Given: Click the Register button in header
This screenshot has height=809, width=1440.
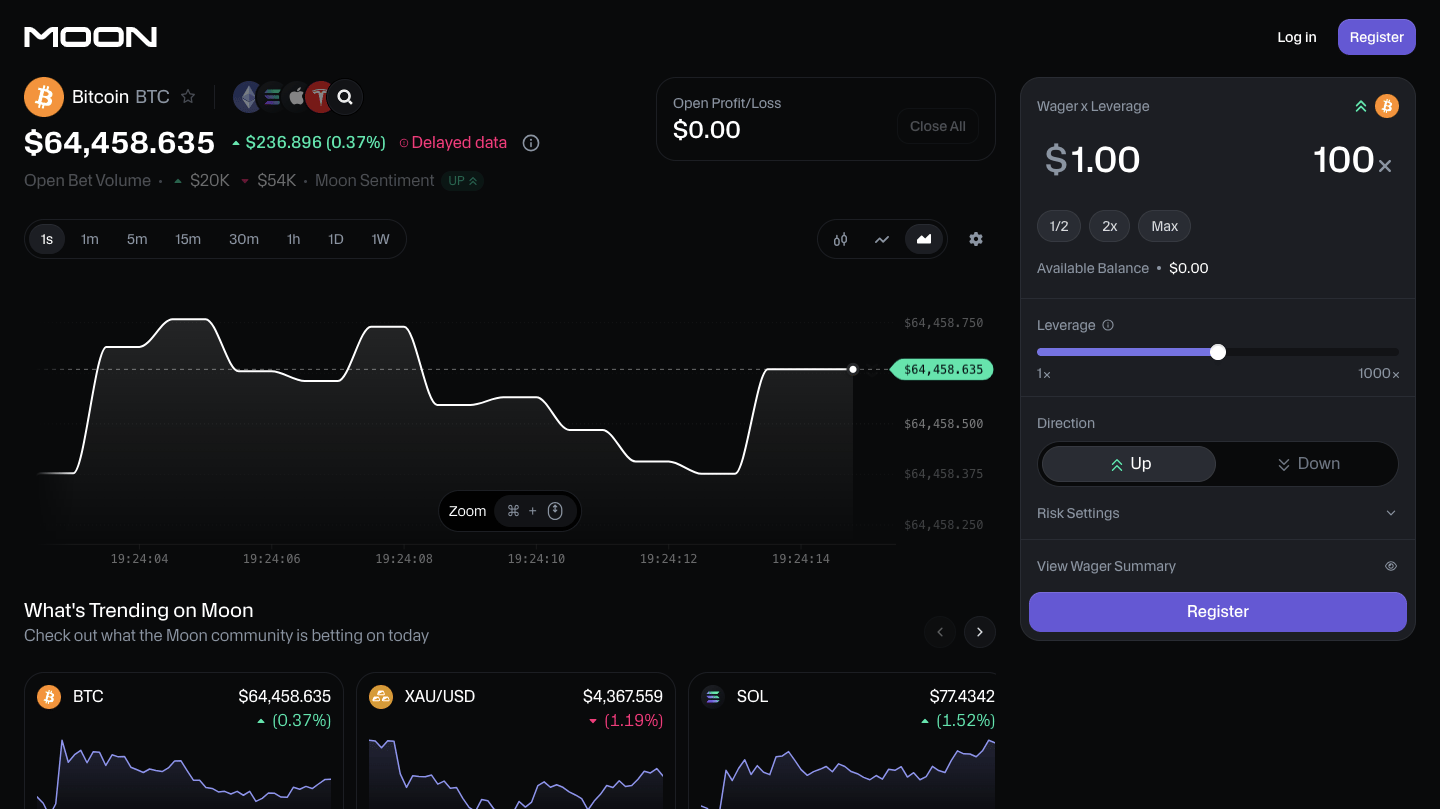Looking at the screenshot, I should (x=1377, y=37).
